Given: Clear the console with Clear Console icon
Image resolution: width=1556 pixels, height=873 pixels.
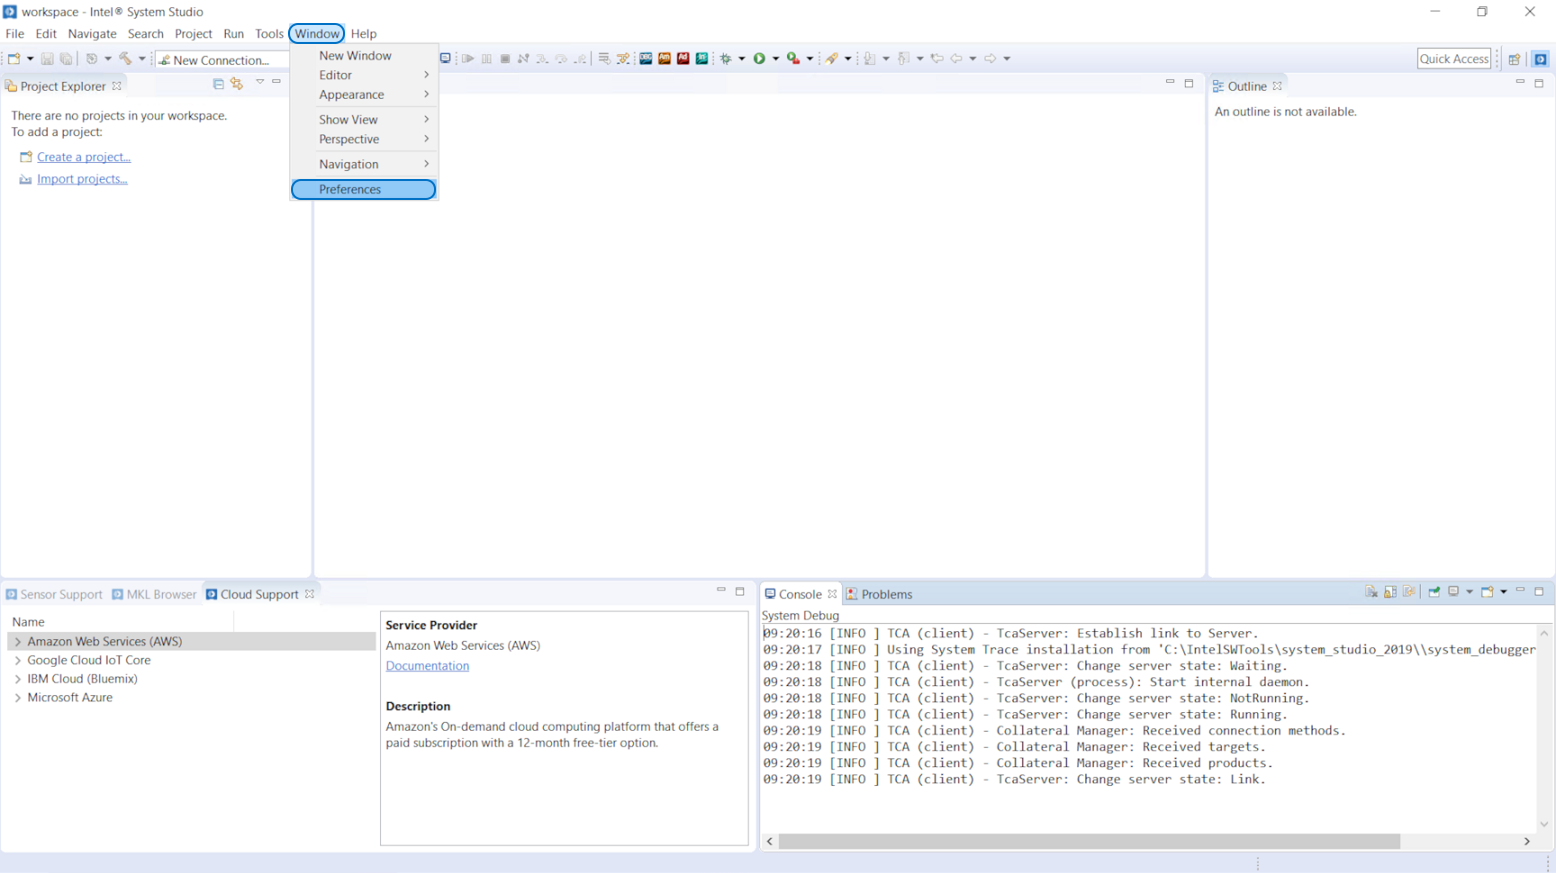Looking at the screenshot, I should (x=1371, y=592).
